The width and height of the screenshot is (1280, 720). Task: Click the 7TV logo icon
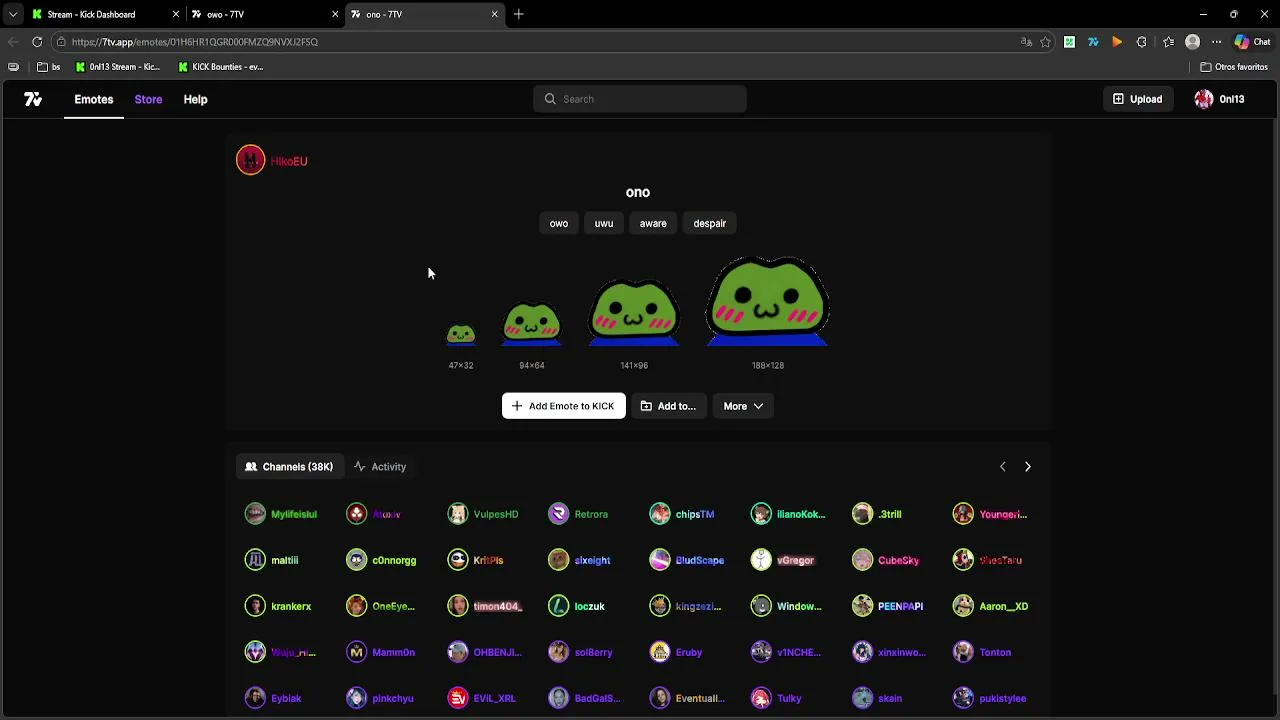(33, 99)
